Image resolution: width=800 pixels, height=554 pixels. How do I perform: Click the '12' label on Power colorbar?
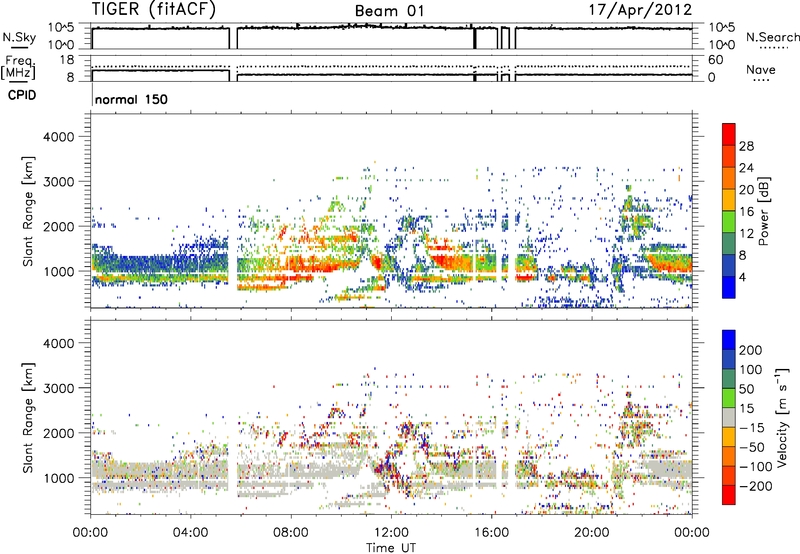pos(746,234)
